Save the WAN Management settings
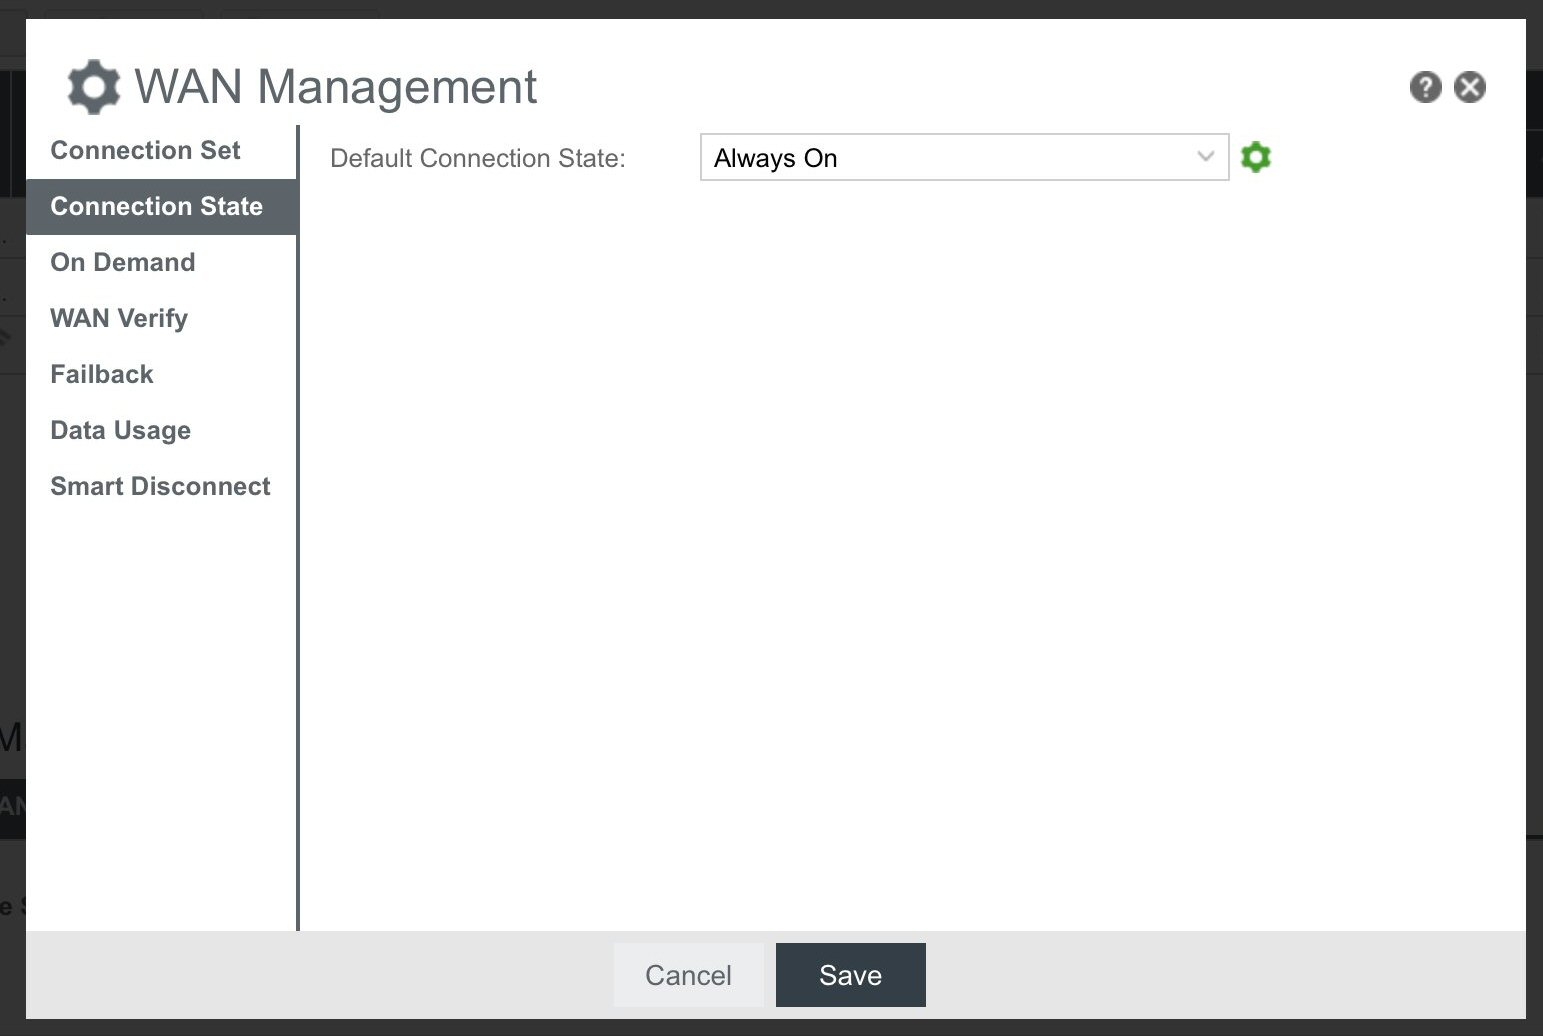 coord(850,975)
